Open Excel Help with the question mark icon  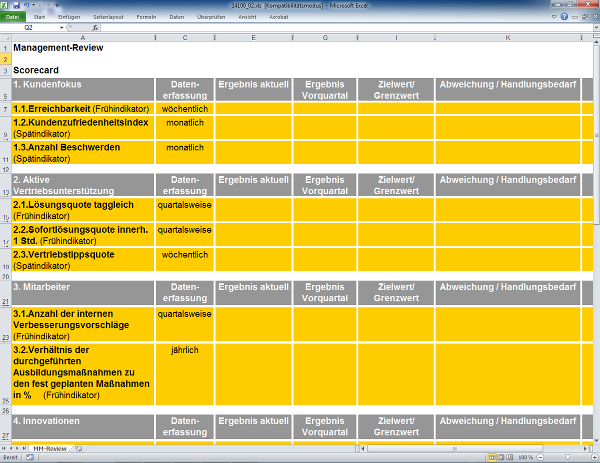566,18
